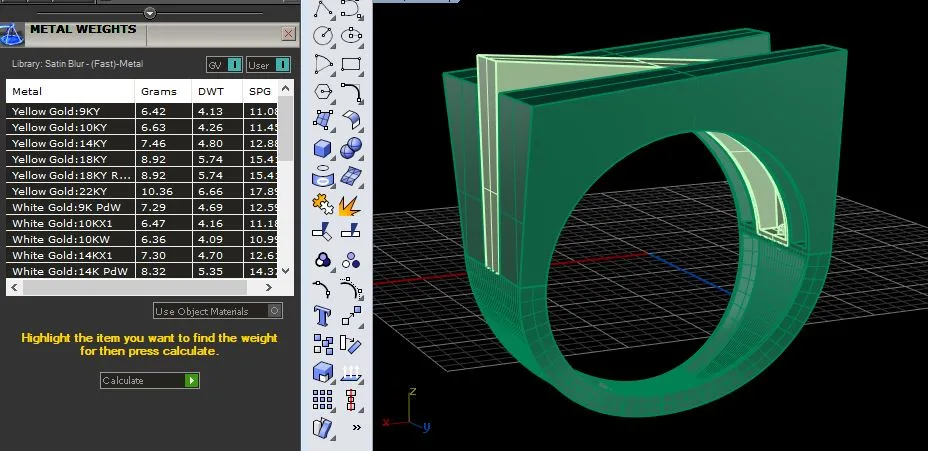
Task: Expand toolbar overflow double-arrow
Action: point(356,427)
